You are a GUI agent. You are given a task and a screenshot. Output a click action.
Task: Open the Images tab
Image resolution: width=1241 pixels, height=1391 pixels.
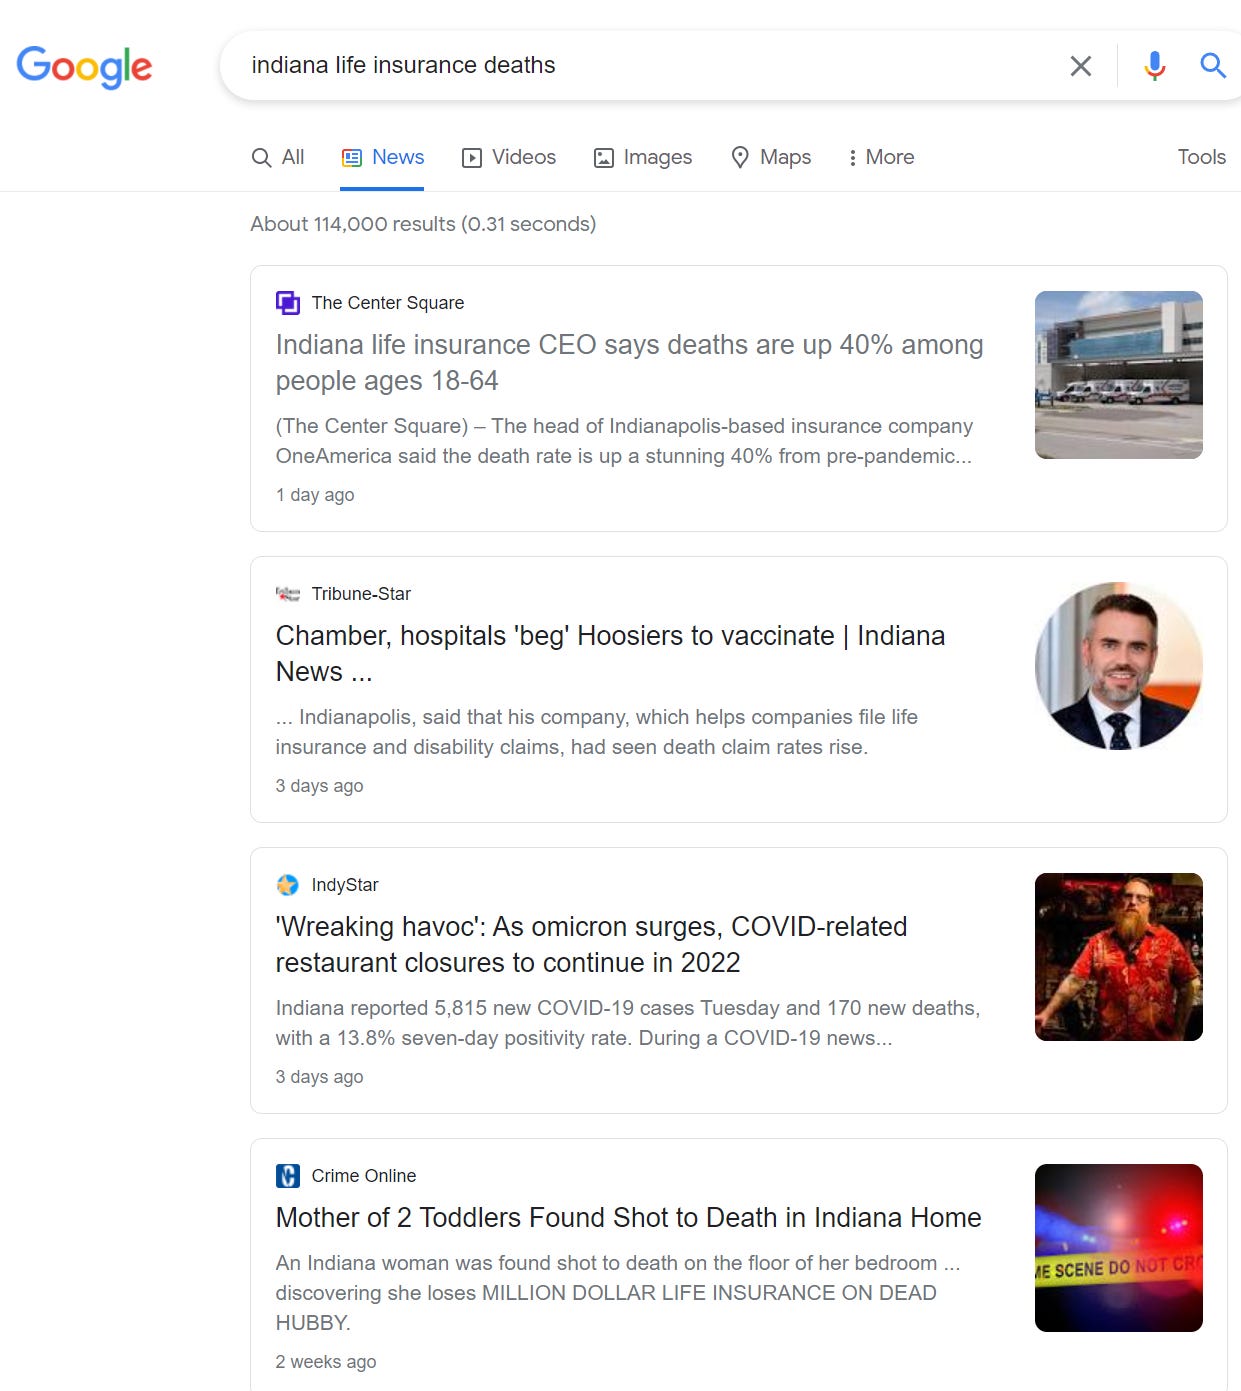642,157
